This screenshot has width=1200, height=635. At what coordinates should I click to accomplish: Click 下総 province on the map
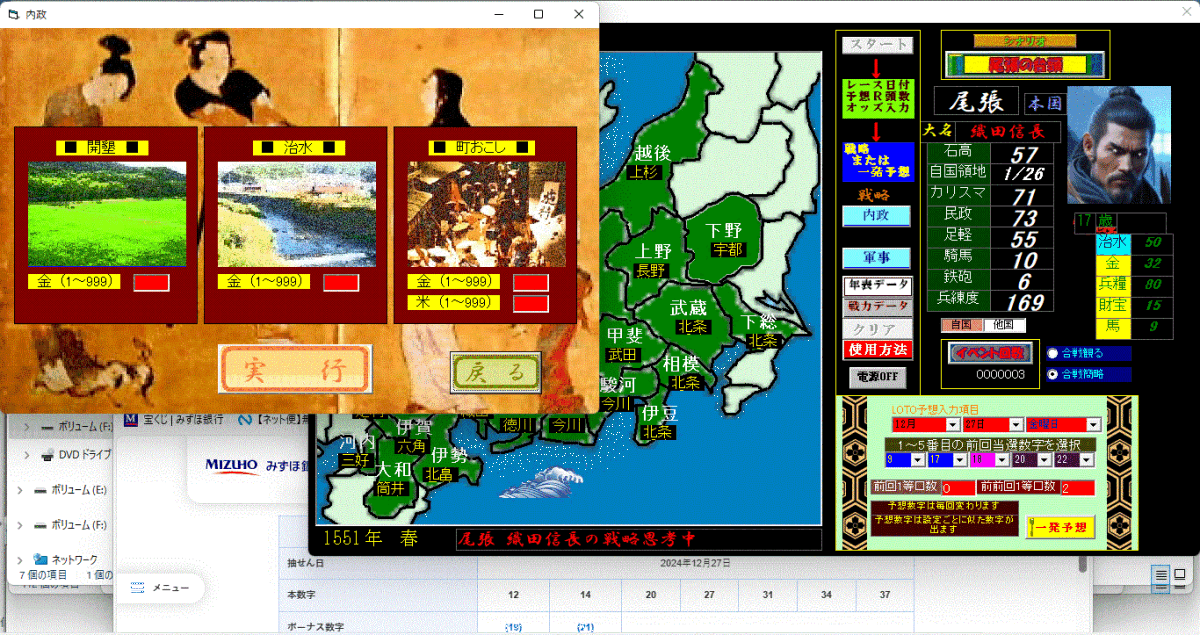point(760,322)
